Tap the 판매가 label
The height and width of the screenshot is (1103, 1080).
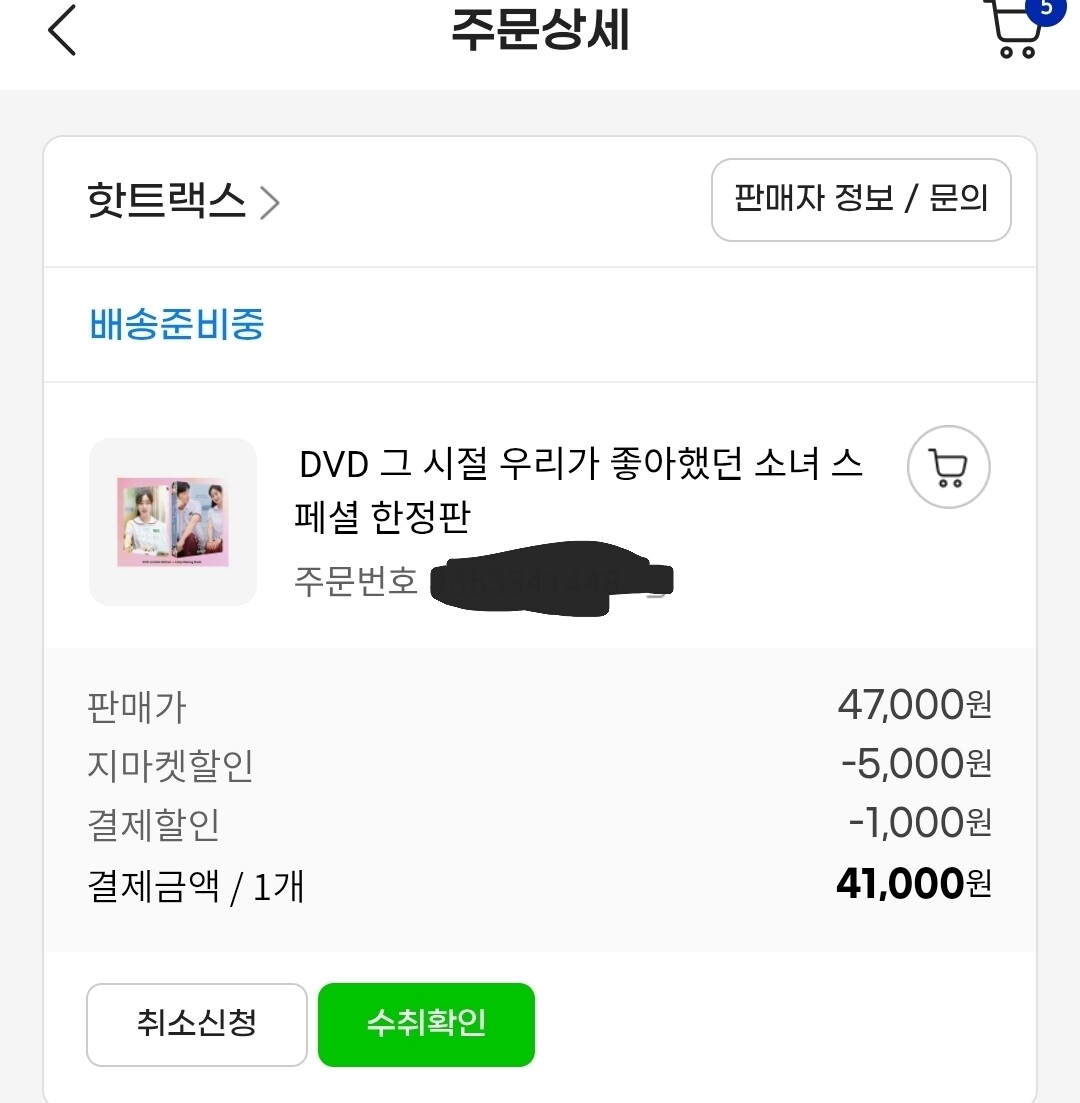pos(137,708)
